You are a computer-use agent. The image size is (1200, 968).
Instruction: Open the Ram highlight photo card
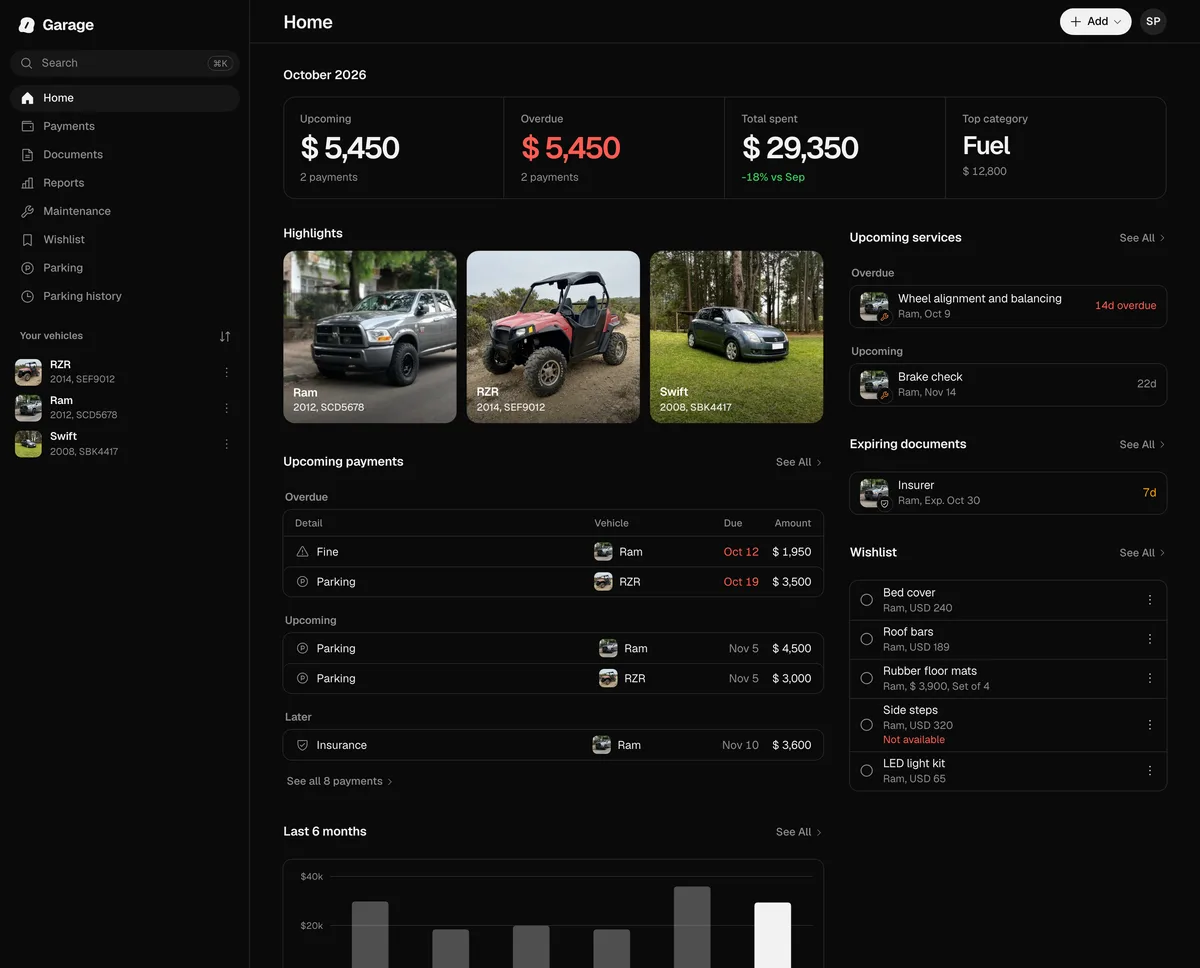point(370,337)
